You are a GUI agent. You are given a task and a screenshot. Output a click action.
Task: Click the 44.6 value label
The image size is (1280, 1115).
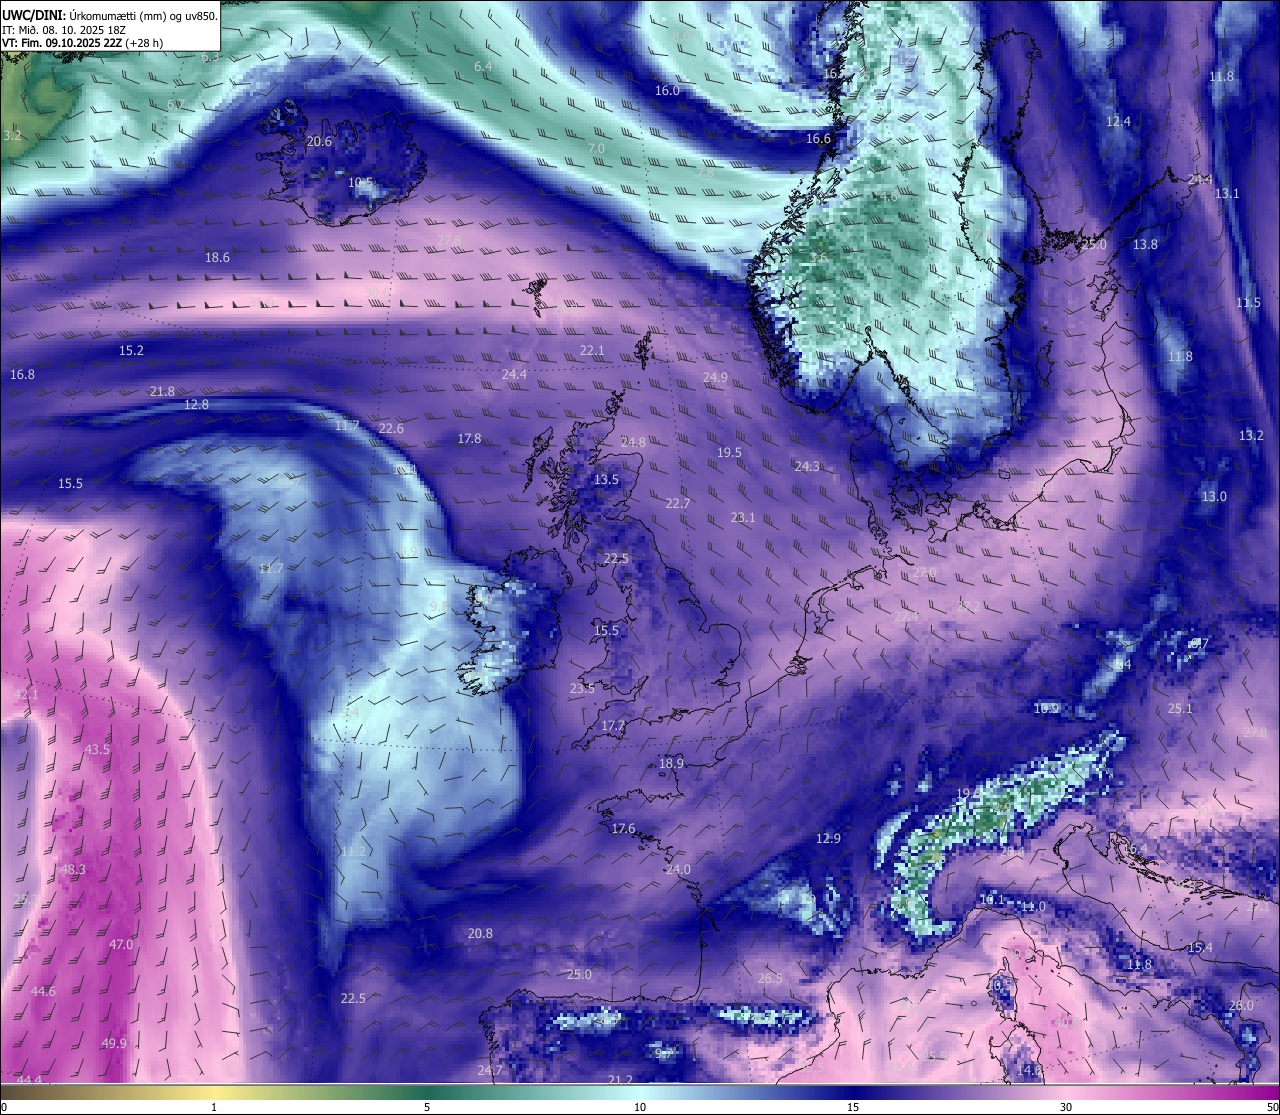pos(43,991)
